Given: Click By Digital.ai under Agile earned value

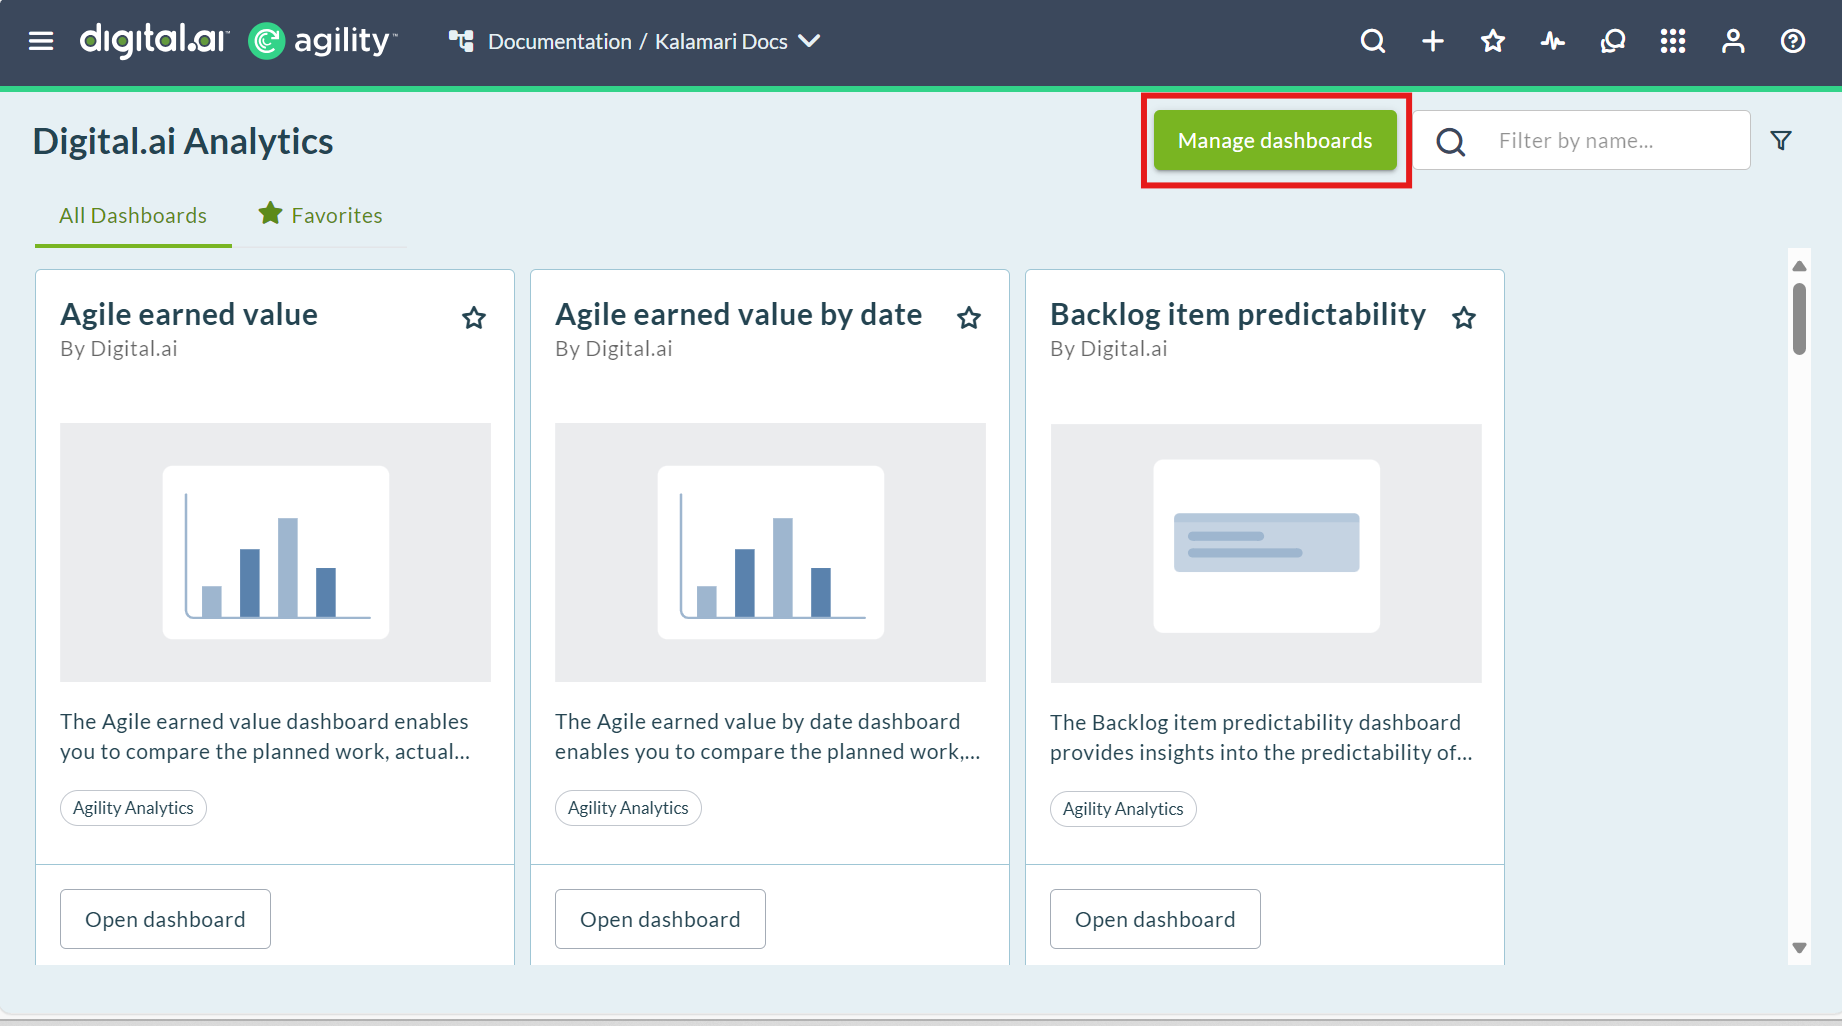Looking at the screenshot, I should tap(119, 349).
